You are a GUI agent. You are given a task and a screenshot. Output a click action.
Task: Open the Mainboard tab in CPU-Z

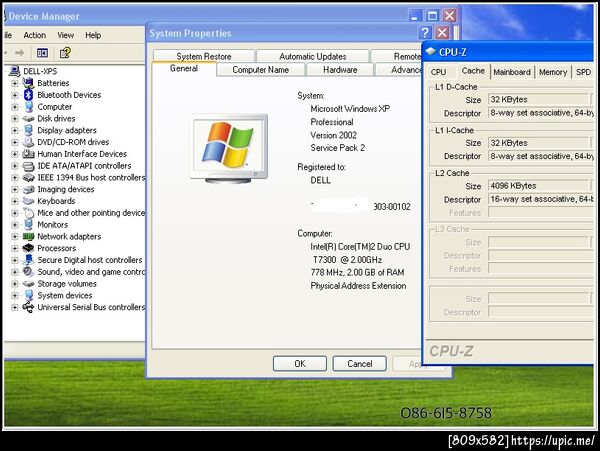[x=512, y=72]
